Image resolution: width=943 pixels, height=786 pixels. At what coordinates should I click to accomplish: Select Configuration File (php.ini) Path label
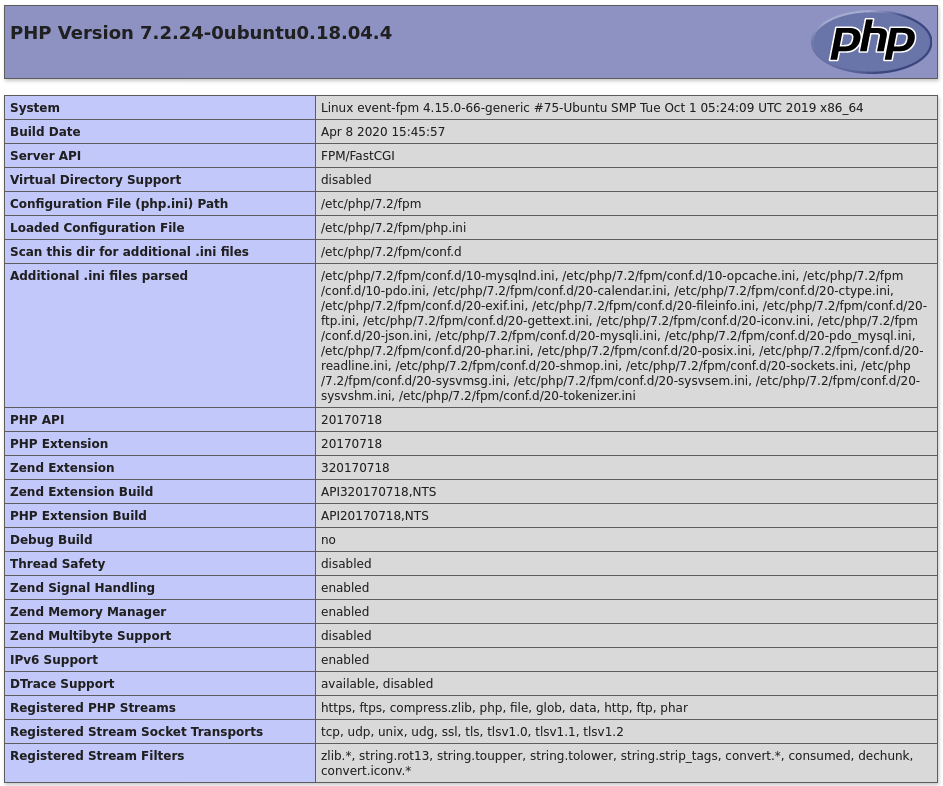(x=119, y=204)
